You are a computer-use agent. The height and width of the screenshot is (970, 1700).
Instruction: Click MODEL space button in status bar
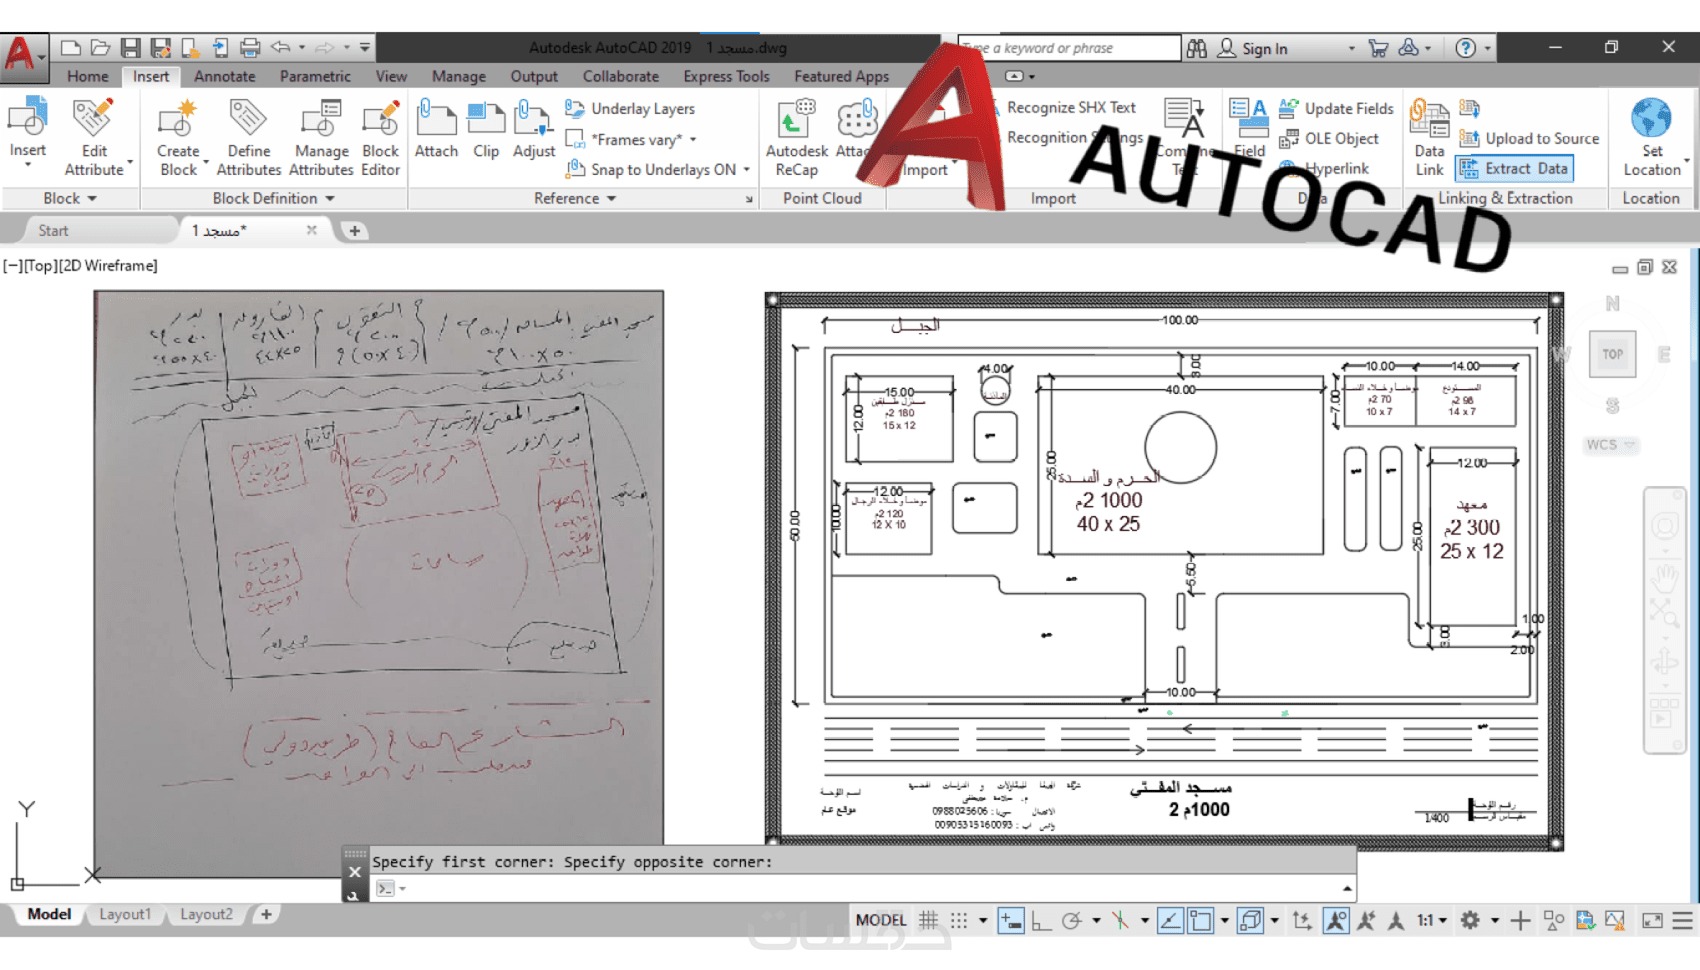pyautogui.click(x=881, y=920)
